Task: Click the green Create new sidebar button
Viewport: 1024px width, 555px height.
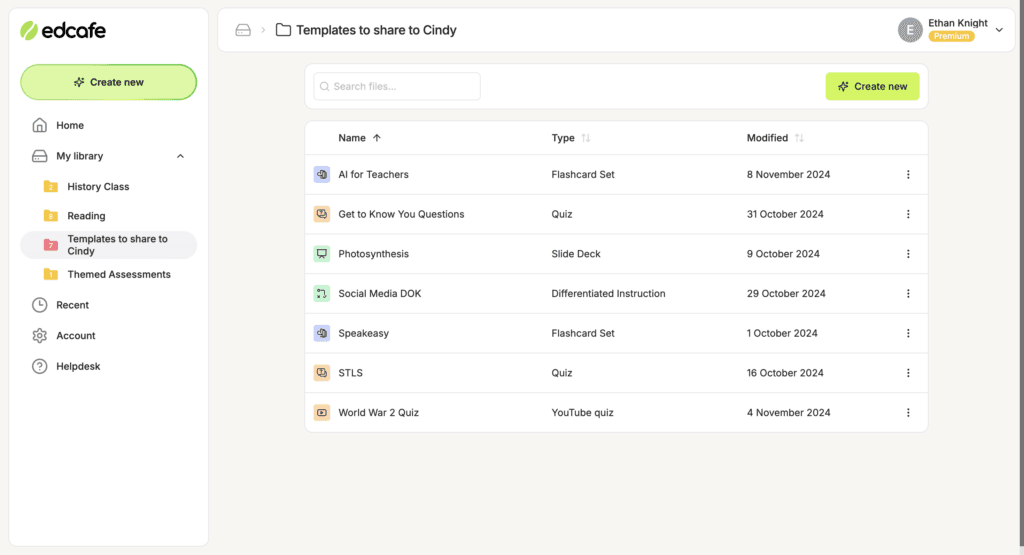Action: click(108, 82)
